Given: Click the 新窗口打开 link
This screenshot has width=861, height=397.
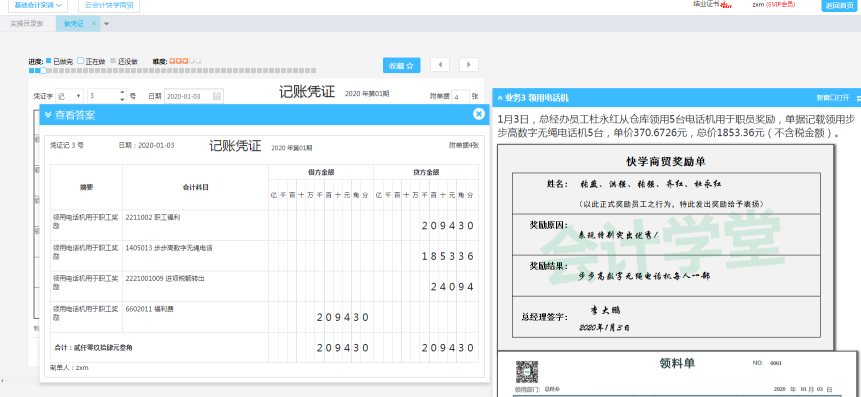Looking at the screenshot, I should 833,98.
